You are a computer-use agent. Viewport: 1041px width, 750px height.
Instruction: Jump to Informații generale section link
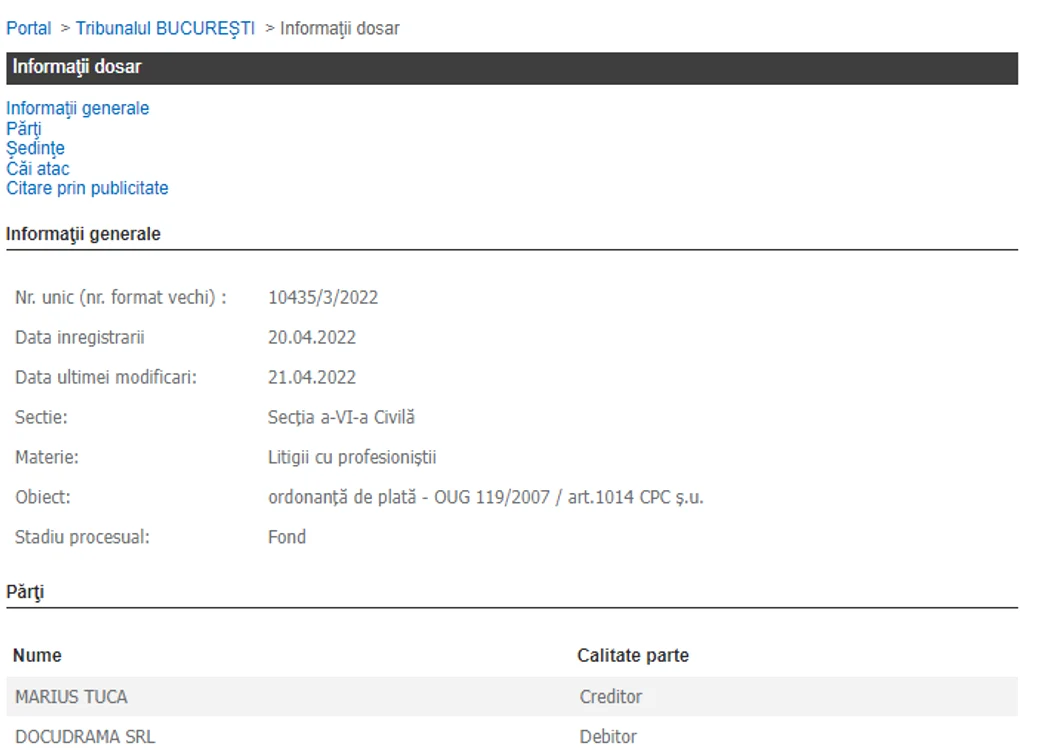tap(77, 108)
